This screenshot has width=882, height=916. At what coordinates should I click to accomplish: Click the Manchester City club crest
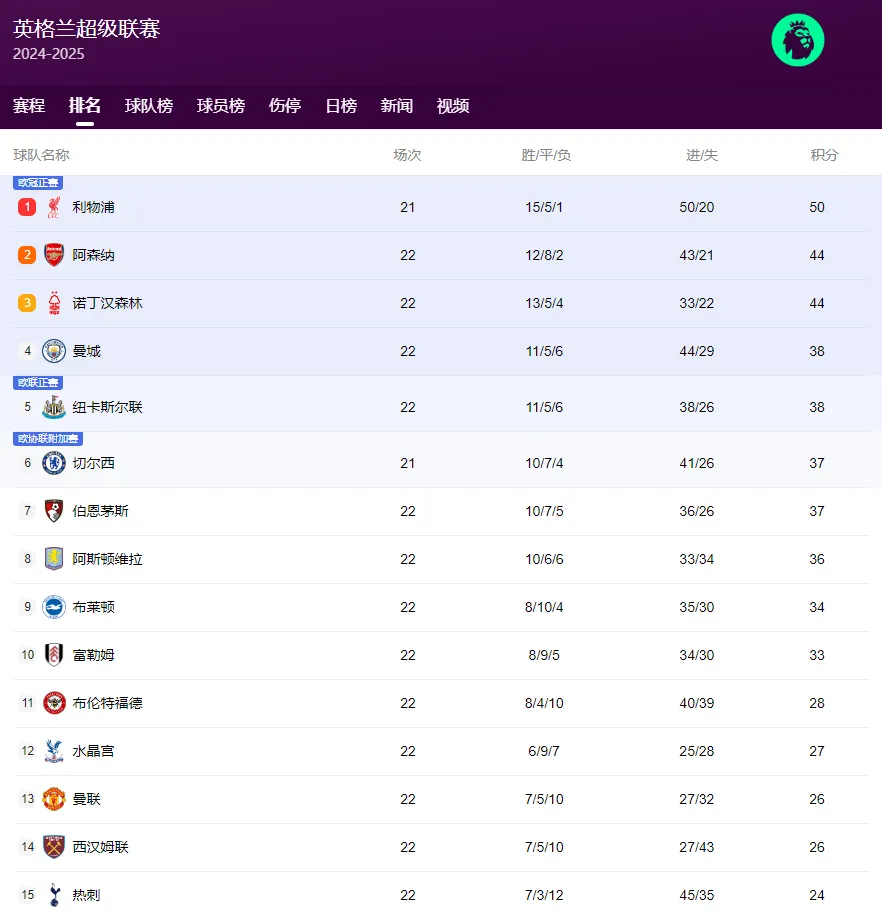54,351
